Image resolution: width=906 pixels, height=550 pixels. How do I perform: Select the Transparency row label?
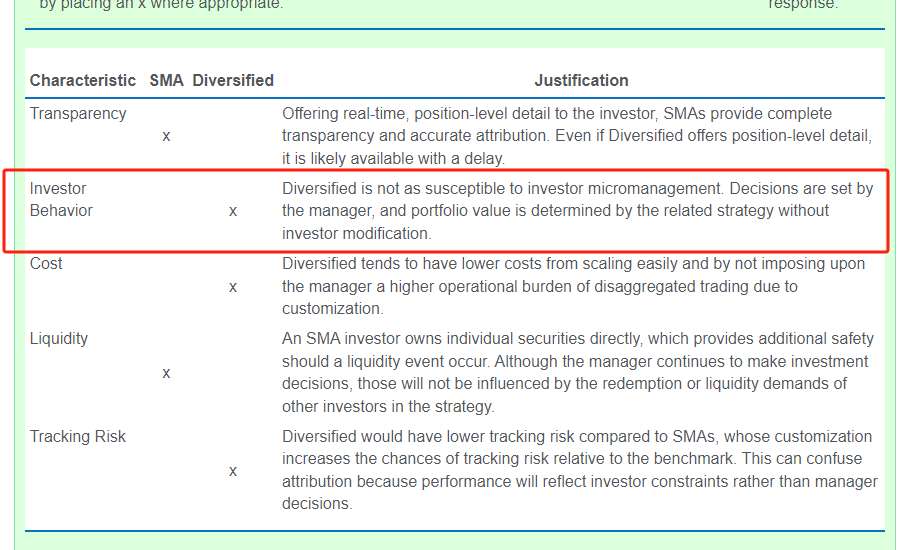click(x=78, y=114)
